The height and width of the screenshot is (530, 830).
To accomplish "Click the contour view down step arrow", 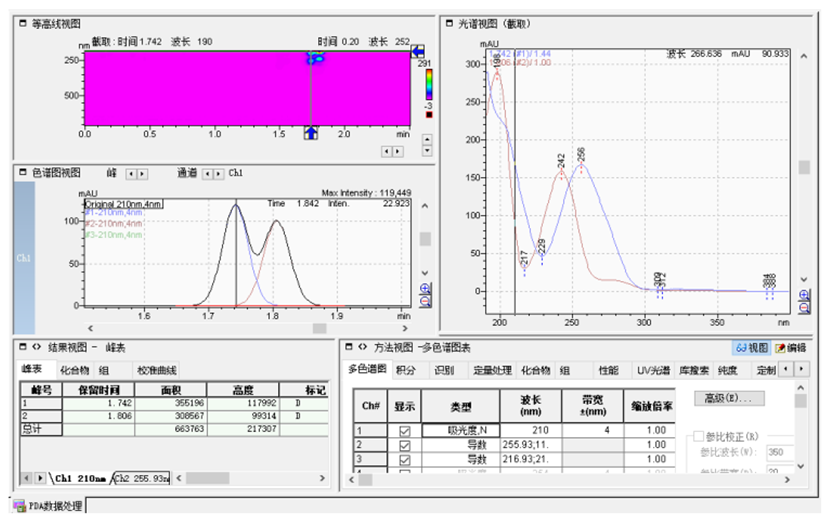I will click(427, 151).
